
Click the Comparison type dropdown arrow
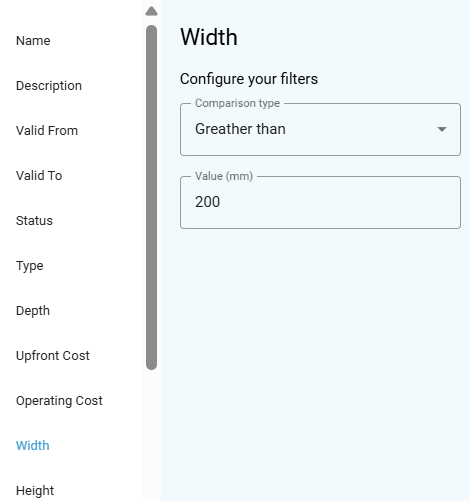[442, 129]
